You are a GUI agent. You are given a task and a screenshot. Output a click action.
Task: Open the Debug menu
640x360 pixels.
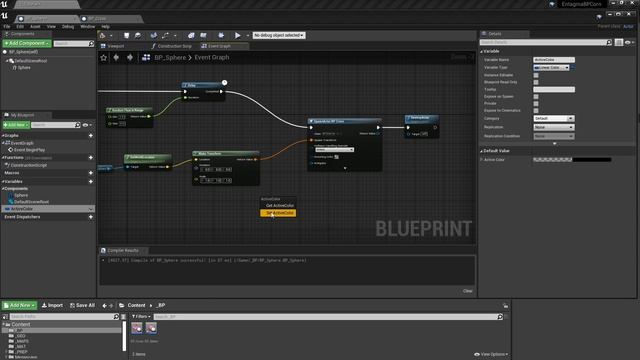coord(68,27)
